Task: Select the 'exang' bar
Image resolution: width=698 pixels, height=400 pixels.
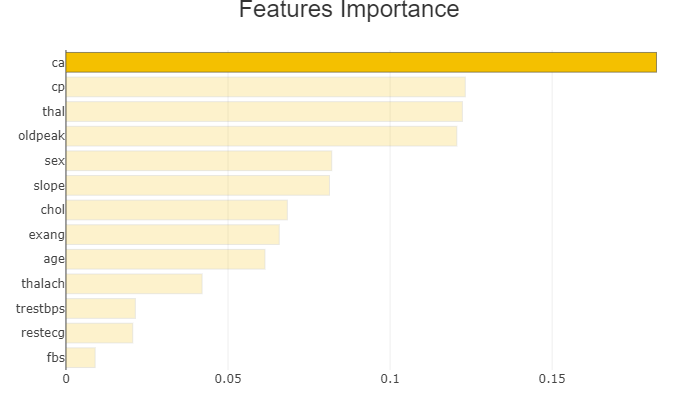Action: 172,234
